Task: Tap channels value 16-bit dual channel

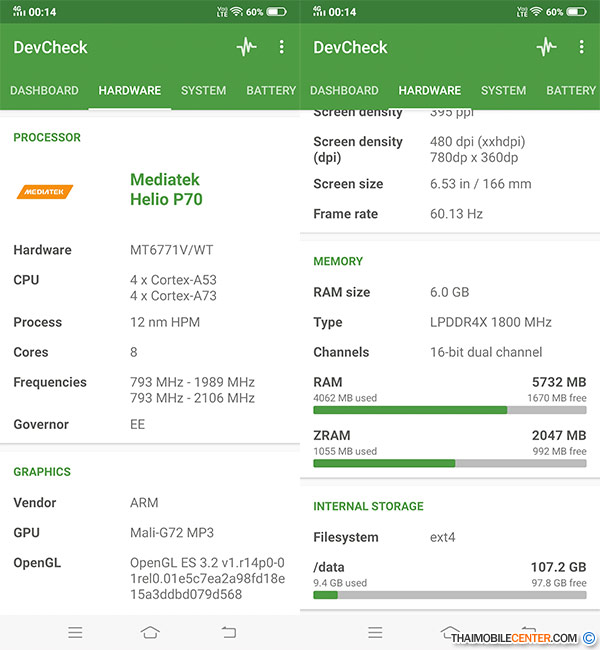Action: click(486, 352)
